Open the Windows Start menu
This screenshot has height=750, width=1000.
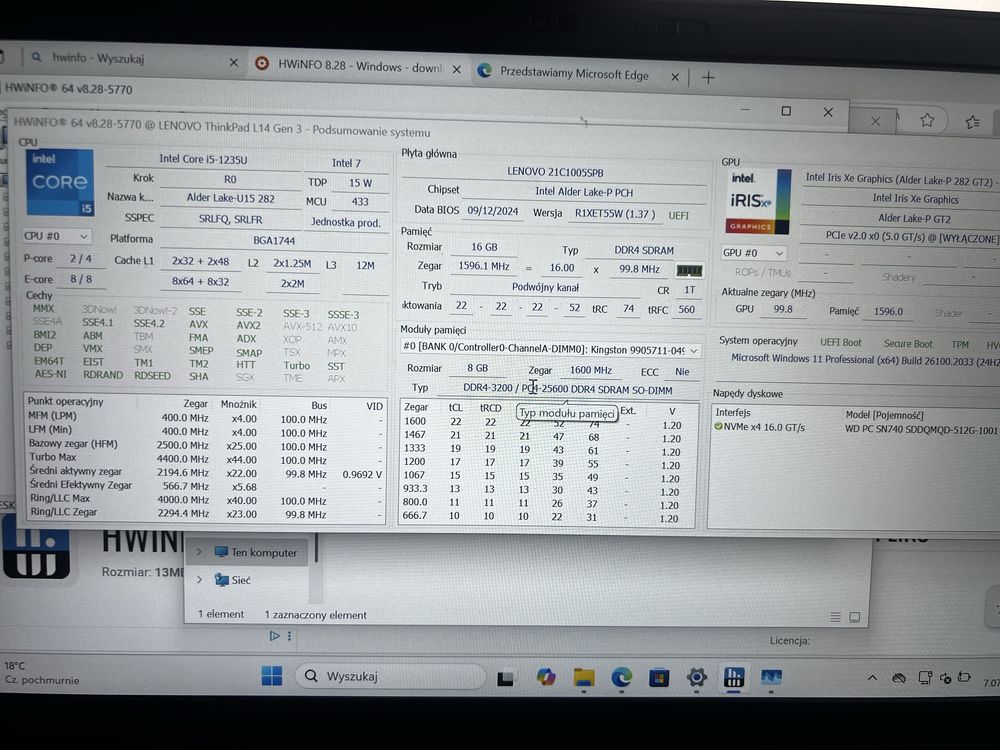tap(272, 675)
